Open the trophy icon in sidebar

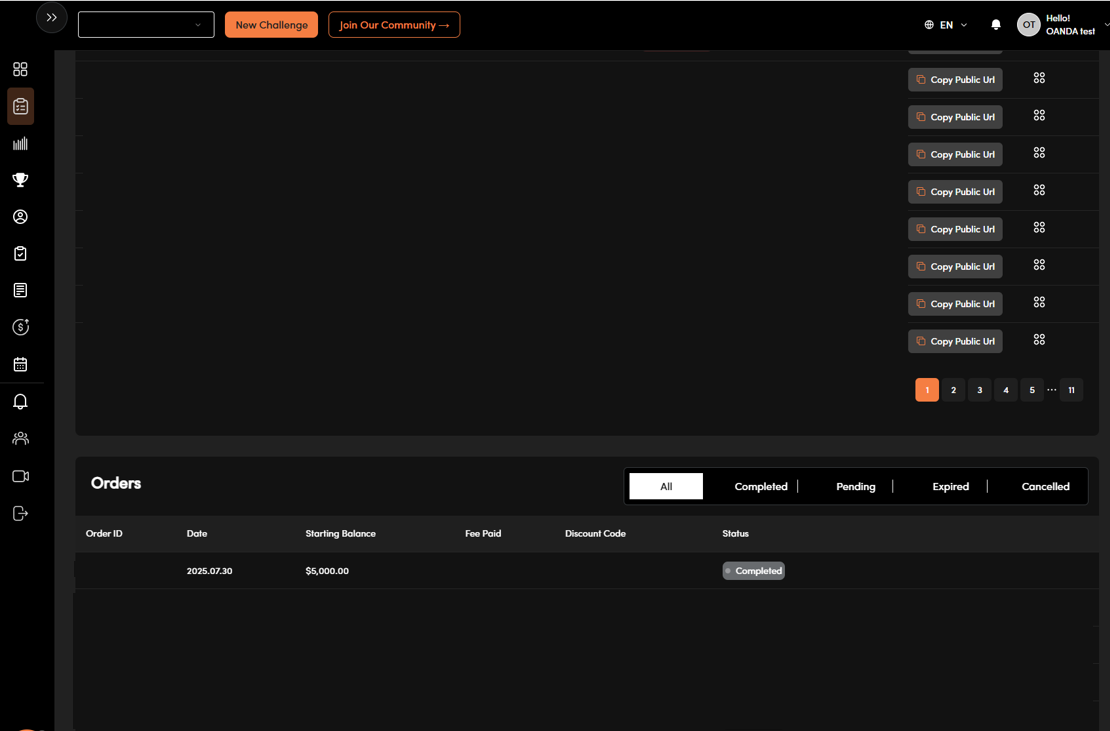coord(20,181)
